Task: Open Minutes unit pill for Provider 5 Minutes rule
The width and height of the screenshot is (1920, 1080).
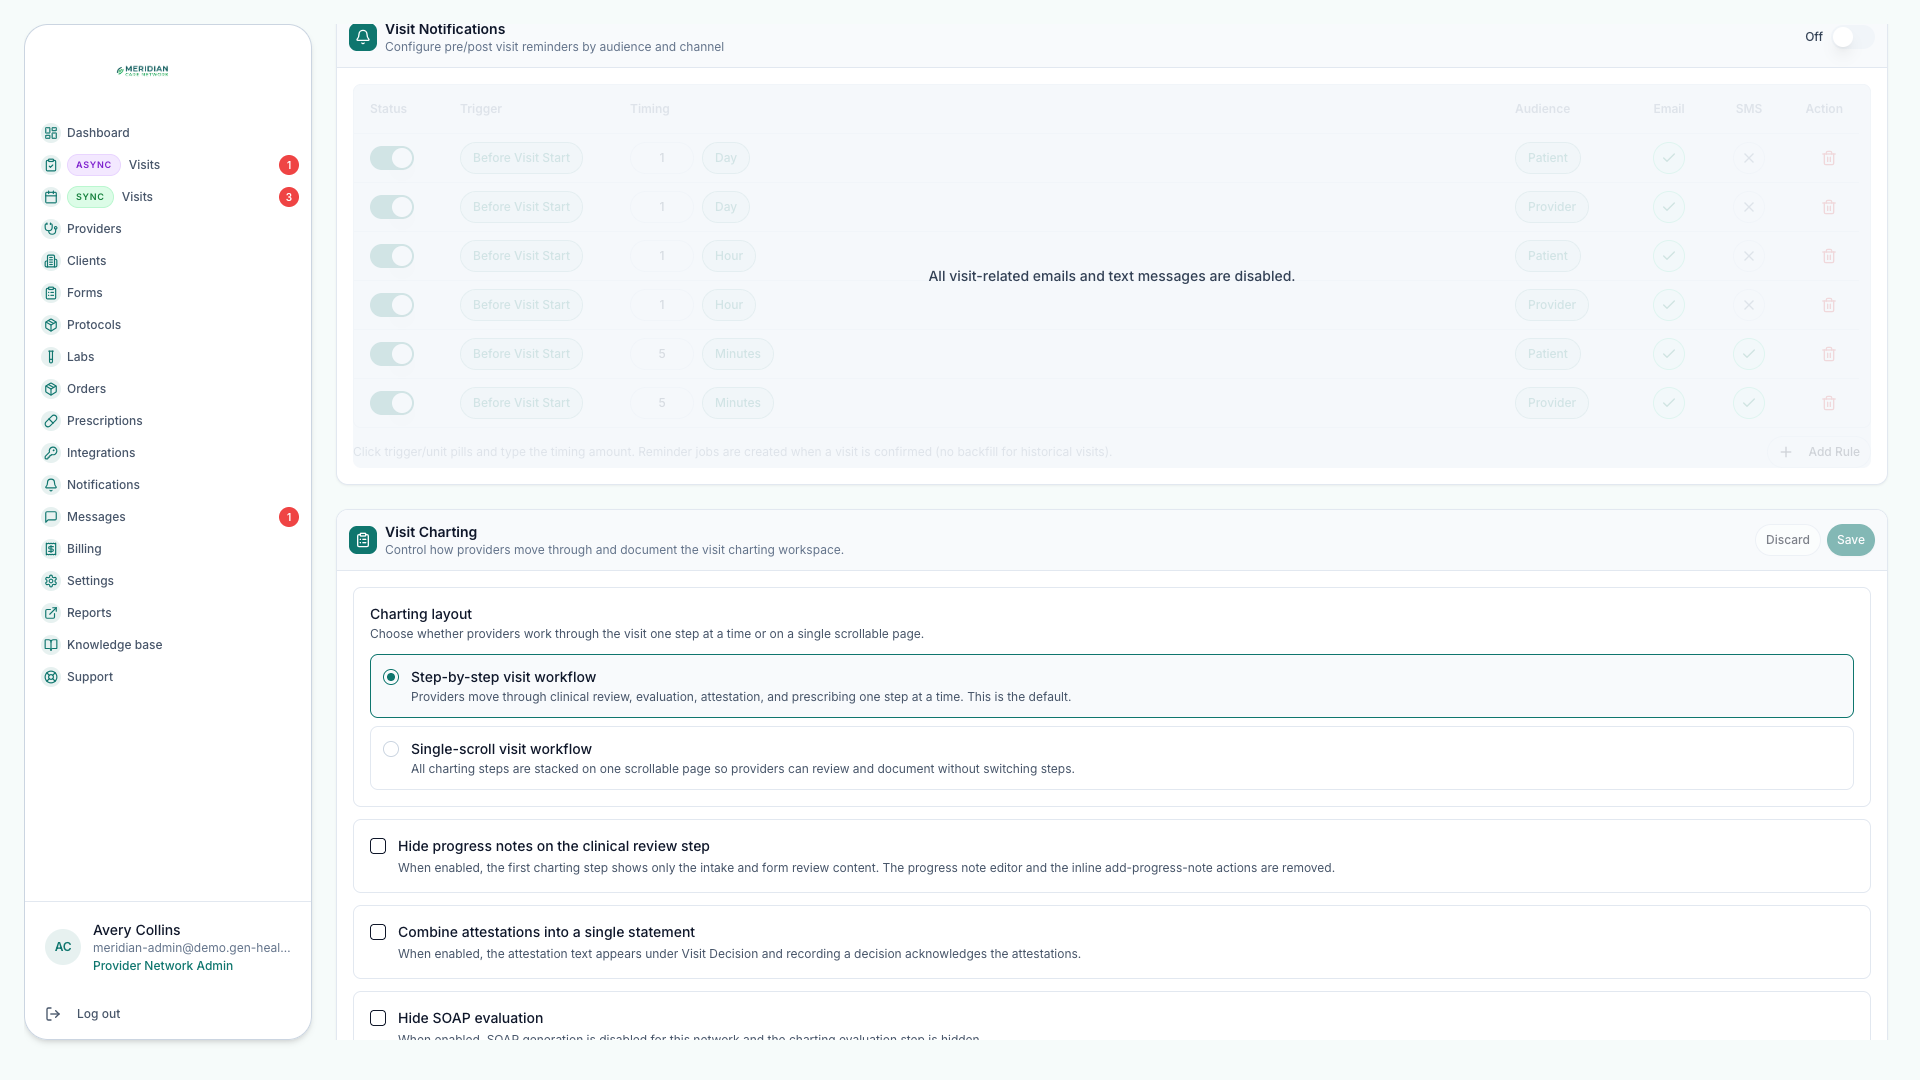Action: click(738, 403)
